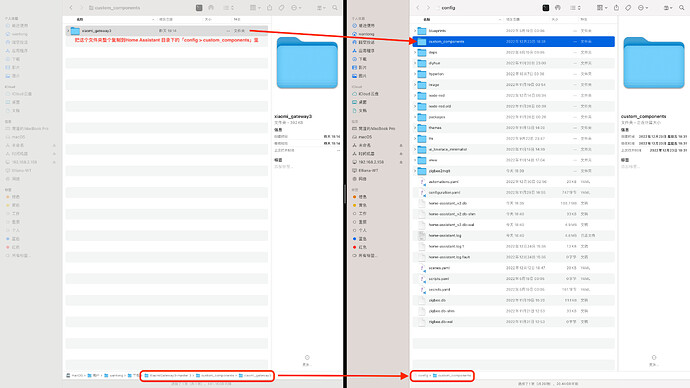Select the tts folder

pyautogui.click(x=514, y=139)
